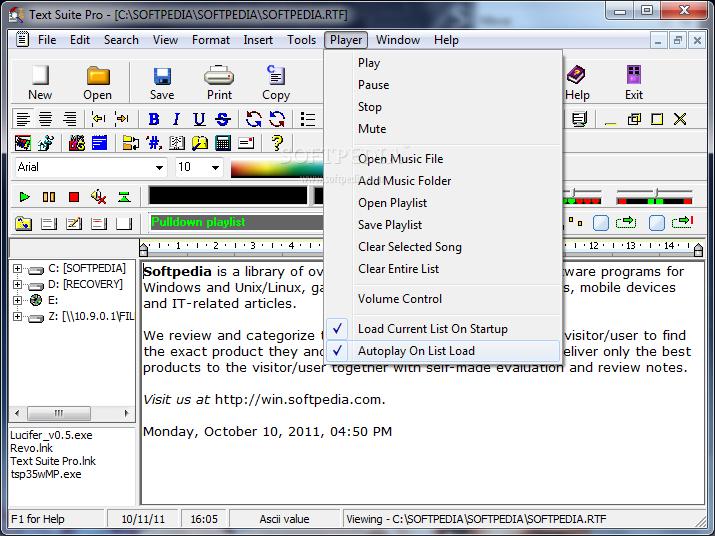Select Save Playlist menu entry
Image resolution: width=715 pixels, height=536 pixels.
tap(443, 225)
